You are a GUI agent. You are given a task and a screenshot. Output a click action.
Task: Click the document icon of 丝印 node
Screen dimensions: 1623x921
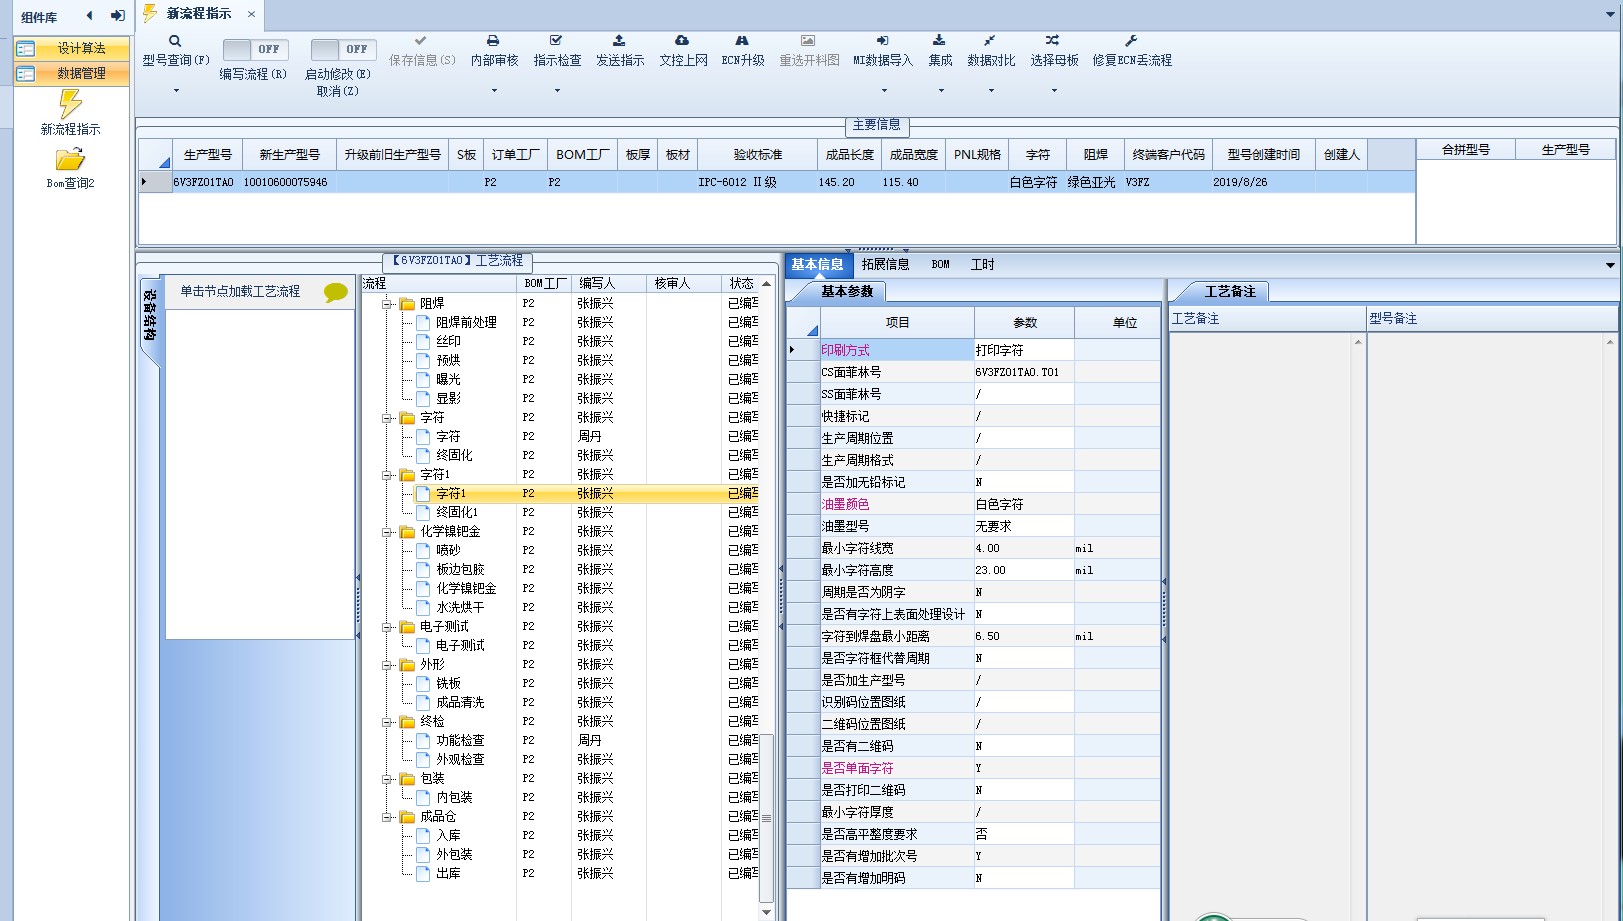pos(423,342)
